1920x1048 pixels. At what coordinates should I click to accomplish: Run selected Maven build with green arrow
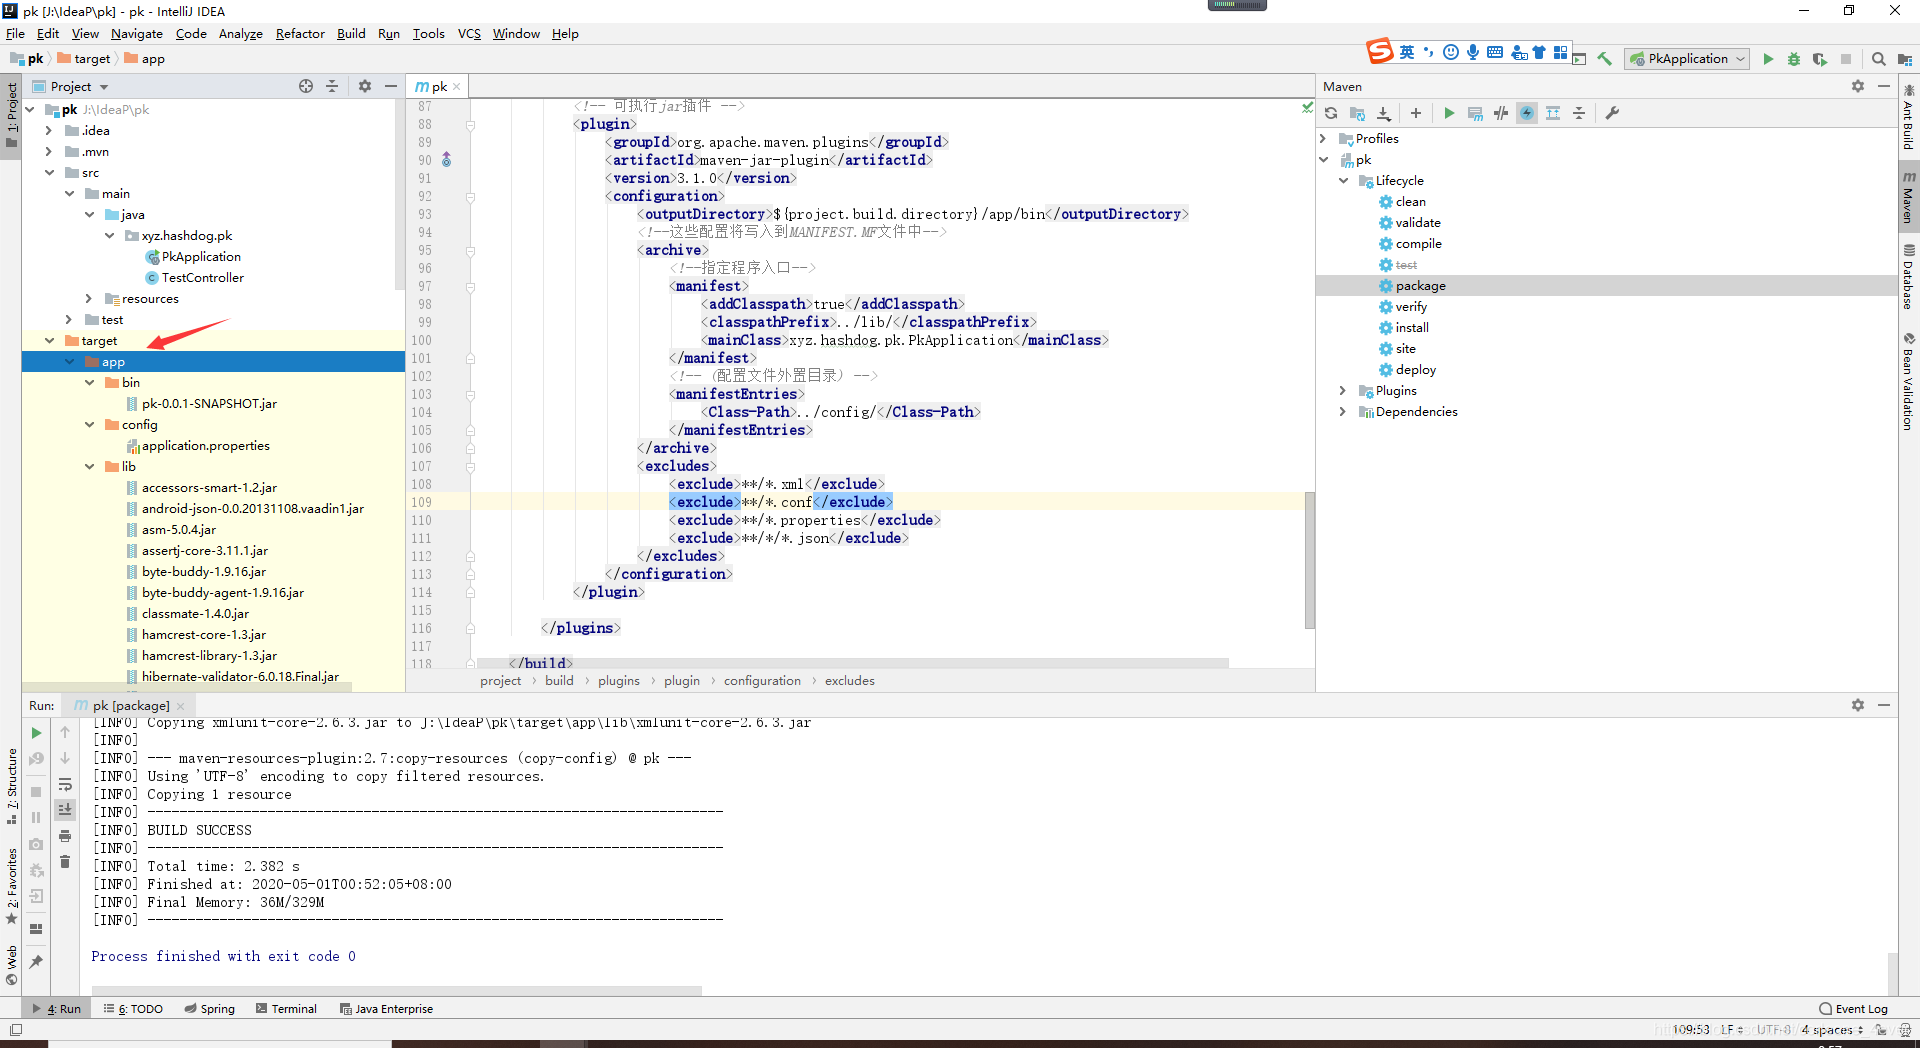(x=1449, y=113)
